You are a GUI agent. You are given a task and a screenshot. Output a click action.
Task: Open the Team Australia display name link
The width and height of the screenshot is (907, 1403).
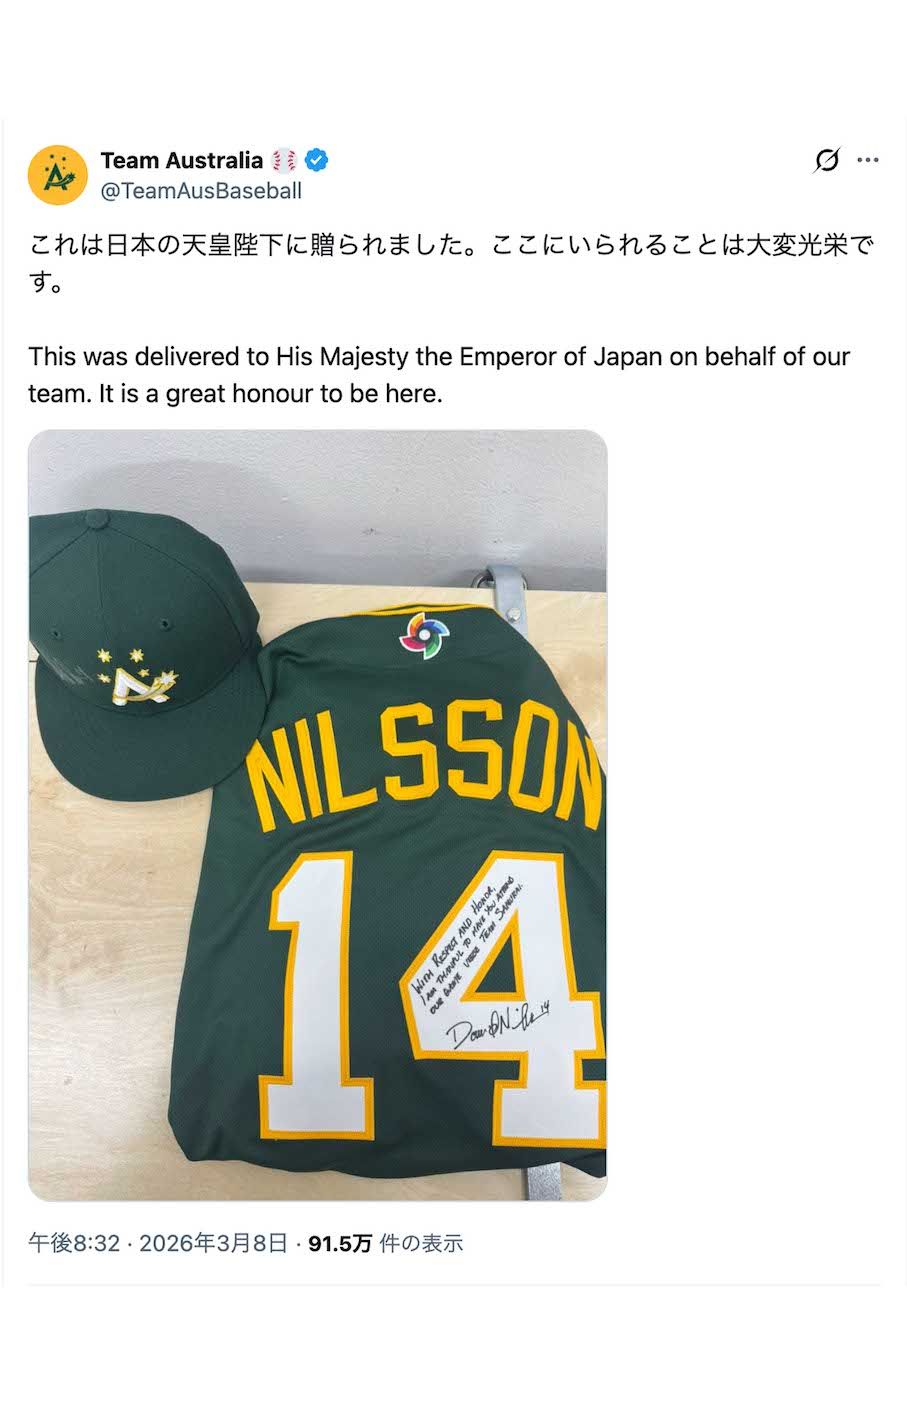click(182, 160)
